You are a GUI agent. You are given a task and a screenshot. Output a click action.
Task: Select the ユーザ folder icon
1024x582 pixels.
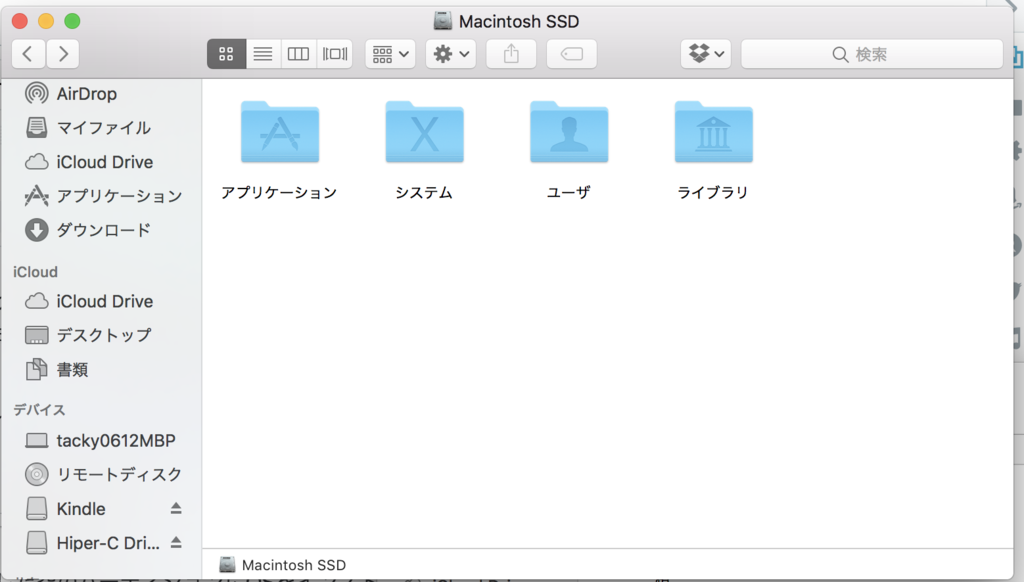[569, 133]
